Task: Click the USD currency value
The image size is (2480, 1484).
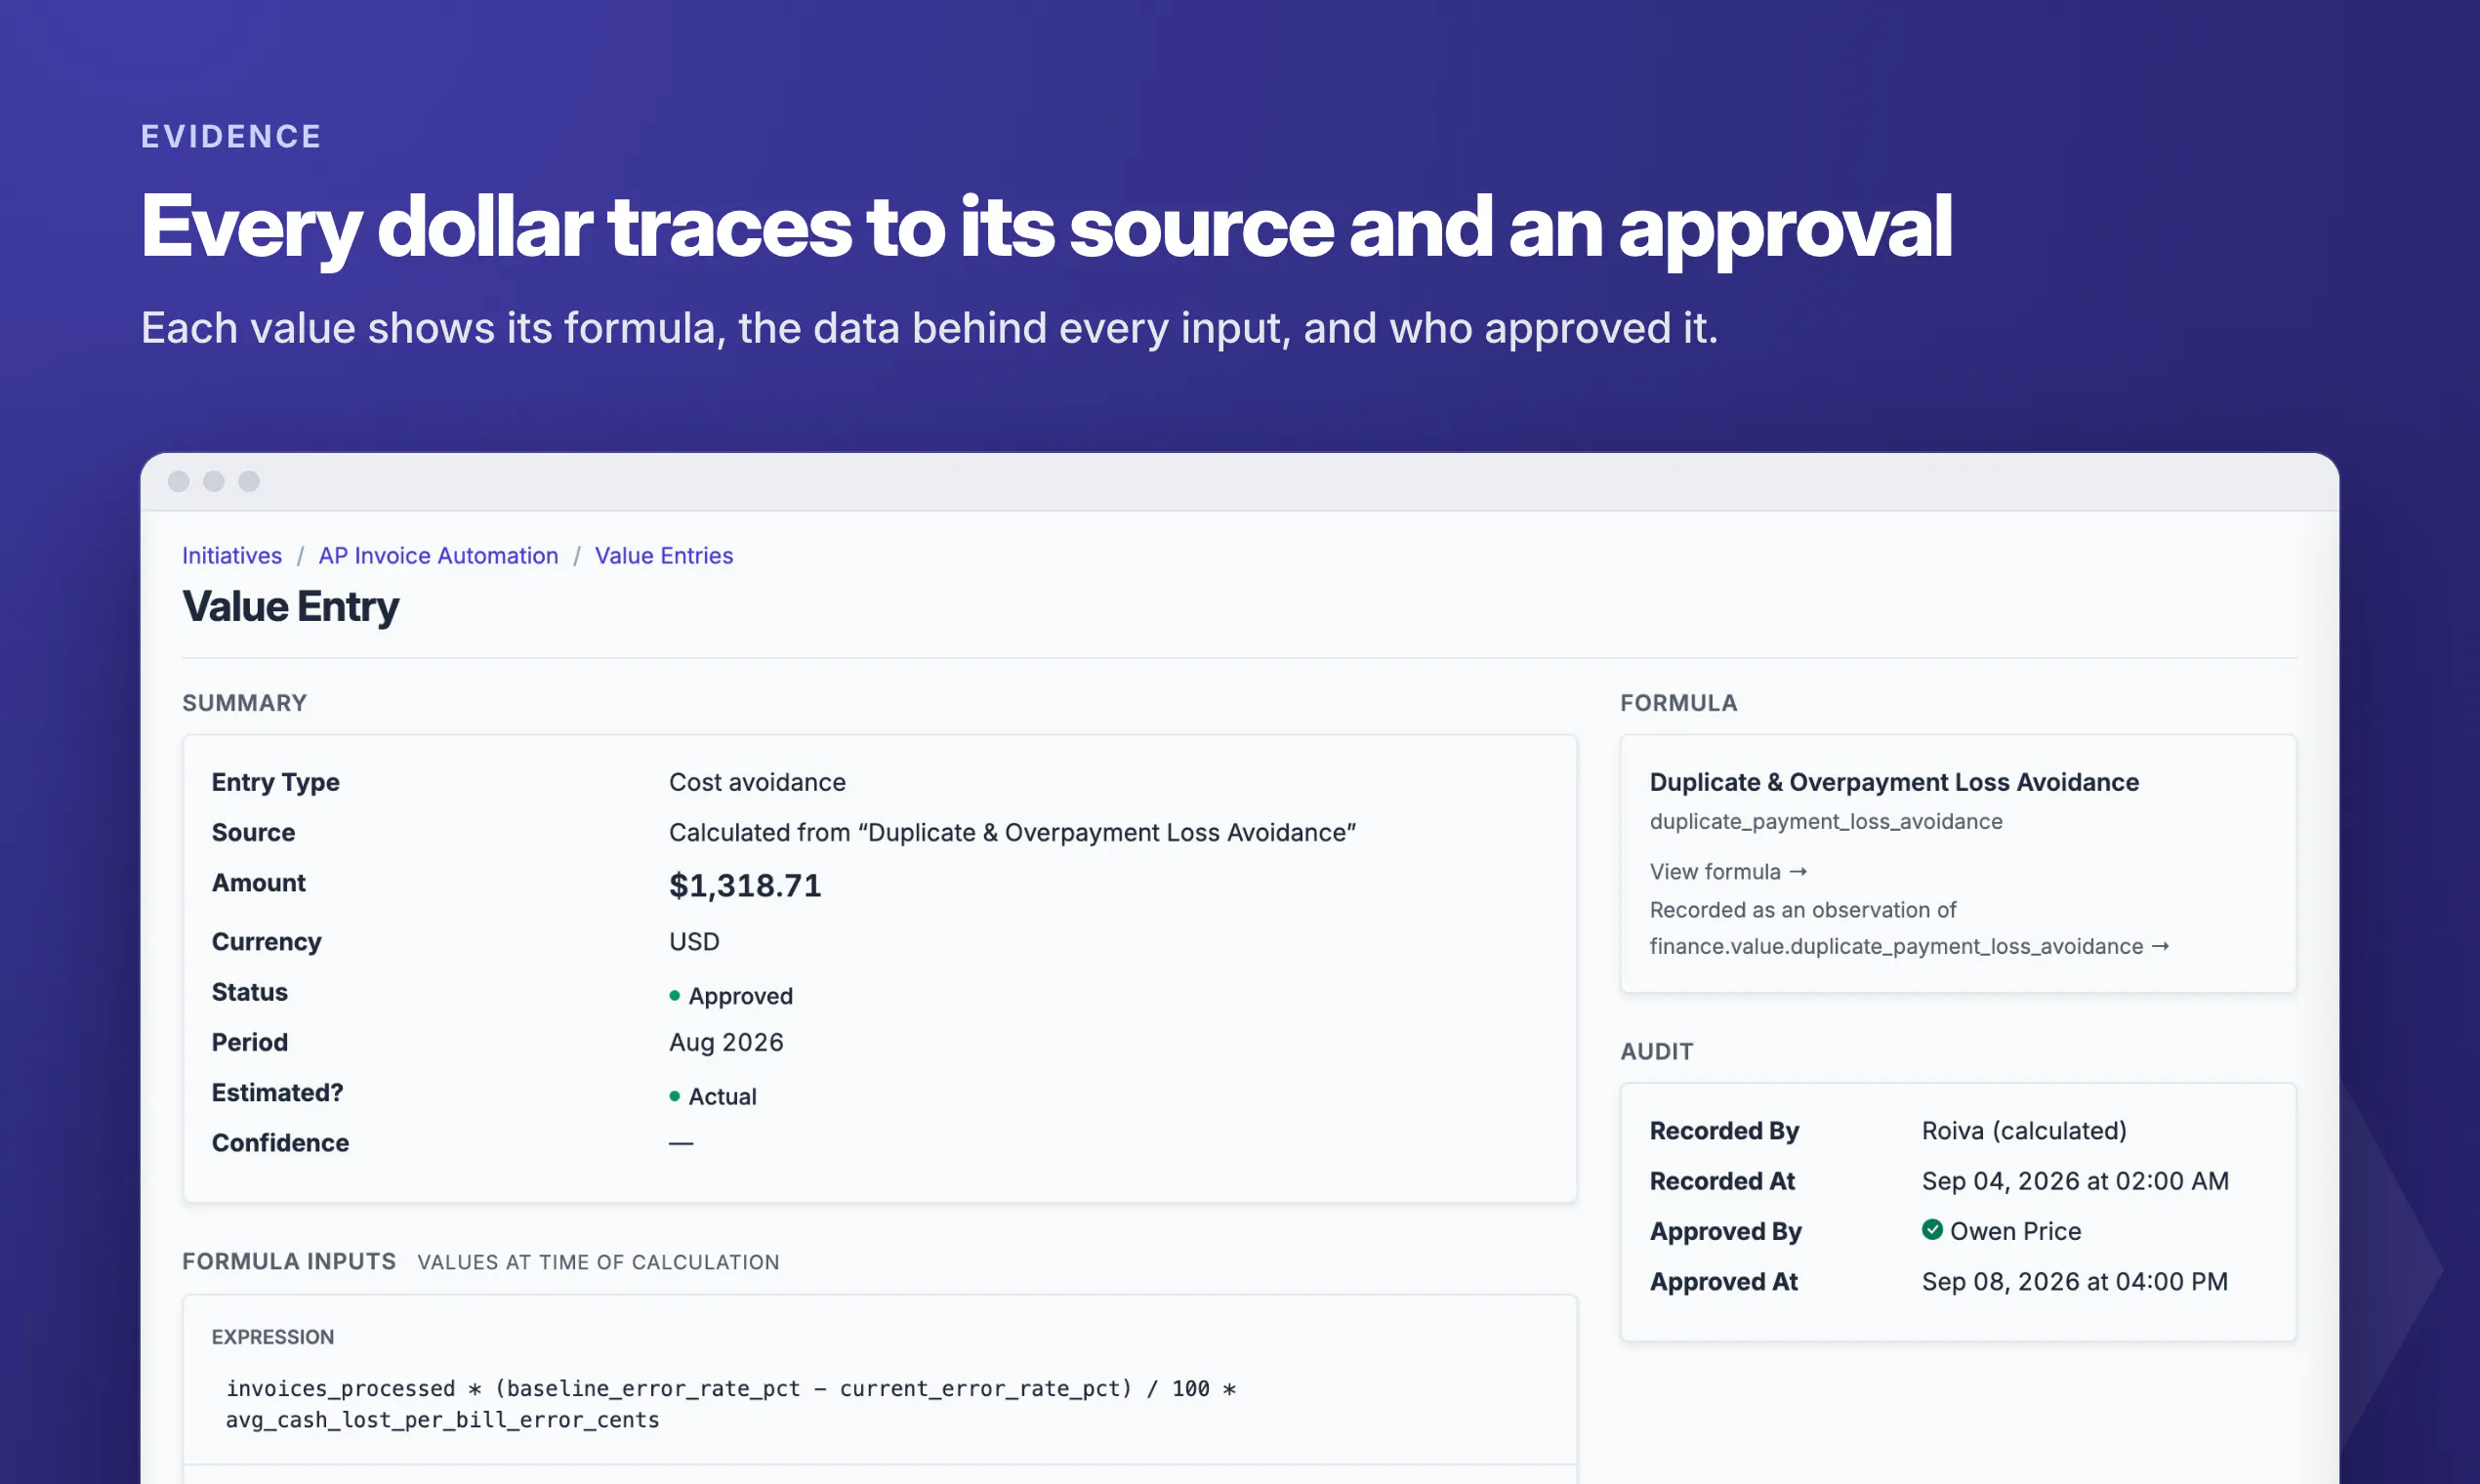Action: point(694,942)
